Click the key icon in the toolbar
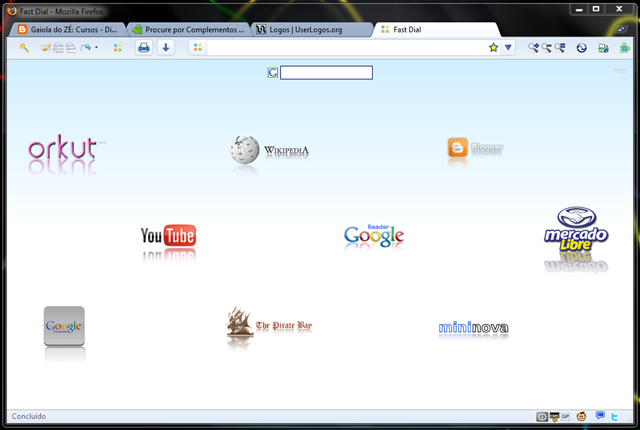Image resolution: width=640 pixels, height=430 pixels. (x=24, y=48)
